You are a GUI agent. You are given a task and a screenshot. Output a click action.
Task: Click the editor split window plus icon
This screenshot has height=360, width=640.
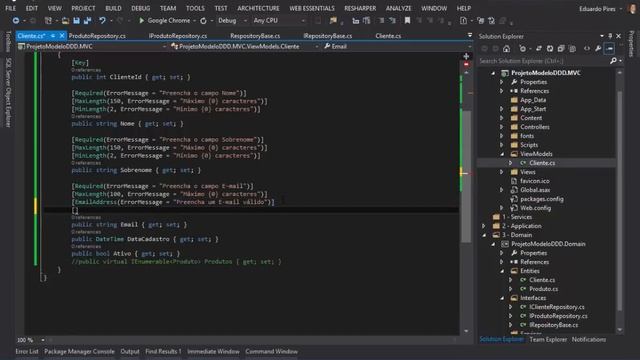[466, 56]
